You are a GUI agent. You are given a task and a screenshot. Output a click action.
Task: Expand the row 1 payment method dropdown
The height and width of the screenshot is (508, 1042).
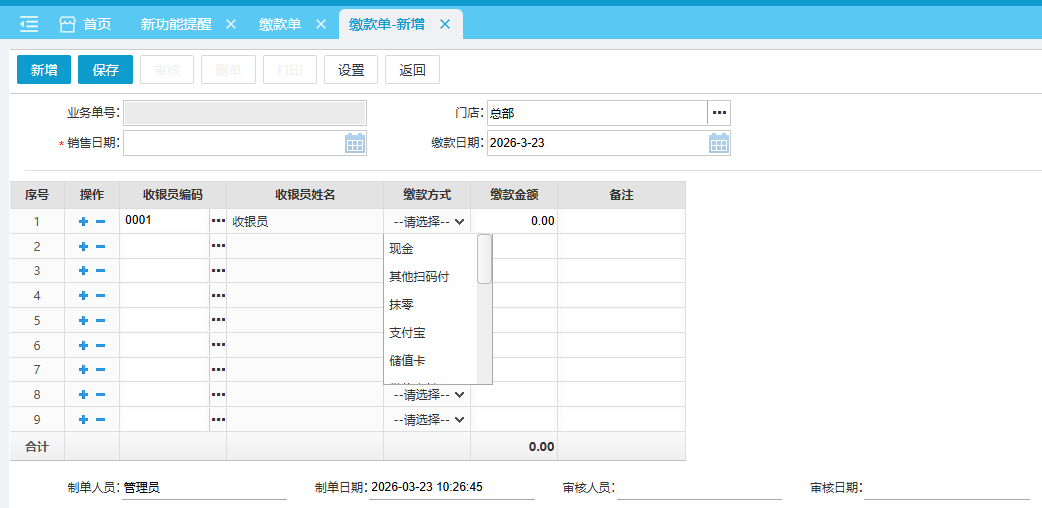[x=428, y=222]
